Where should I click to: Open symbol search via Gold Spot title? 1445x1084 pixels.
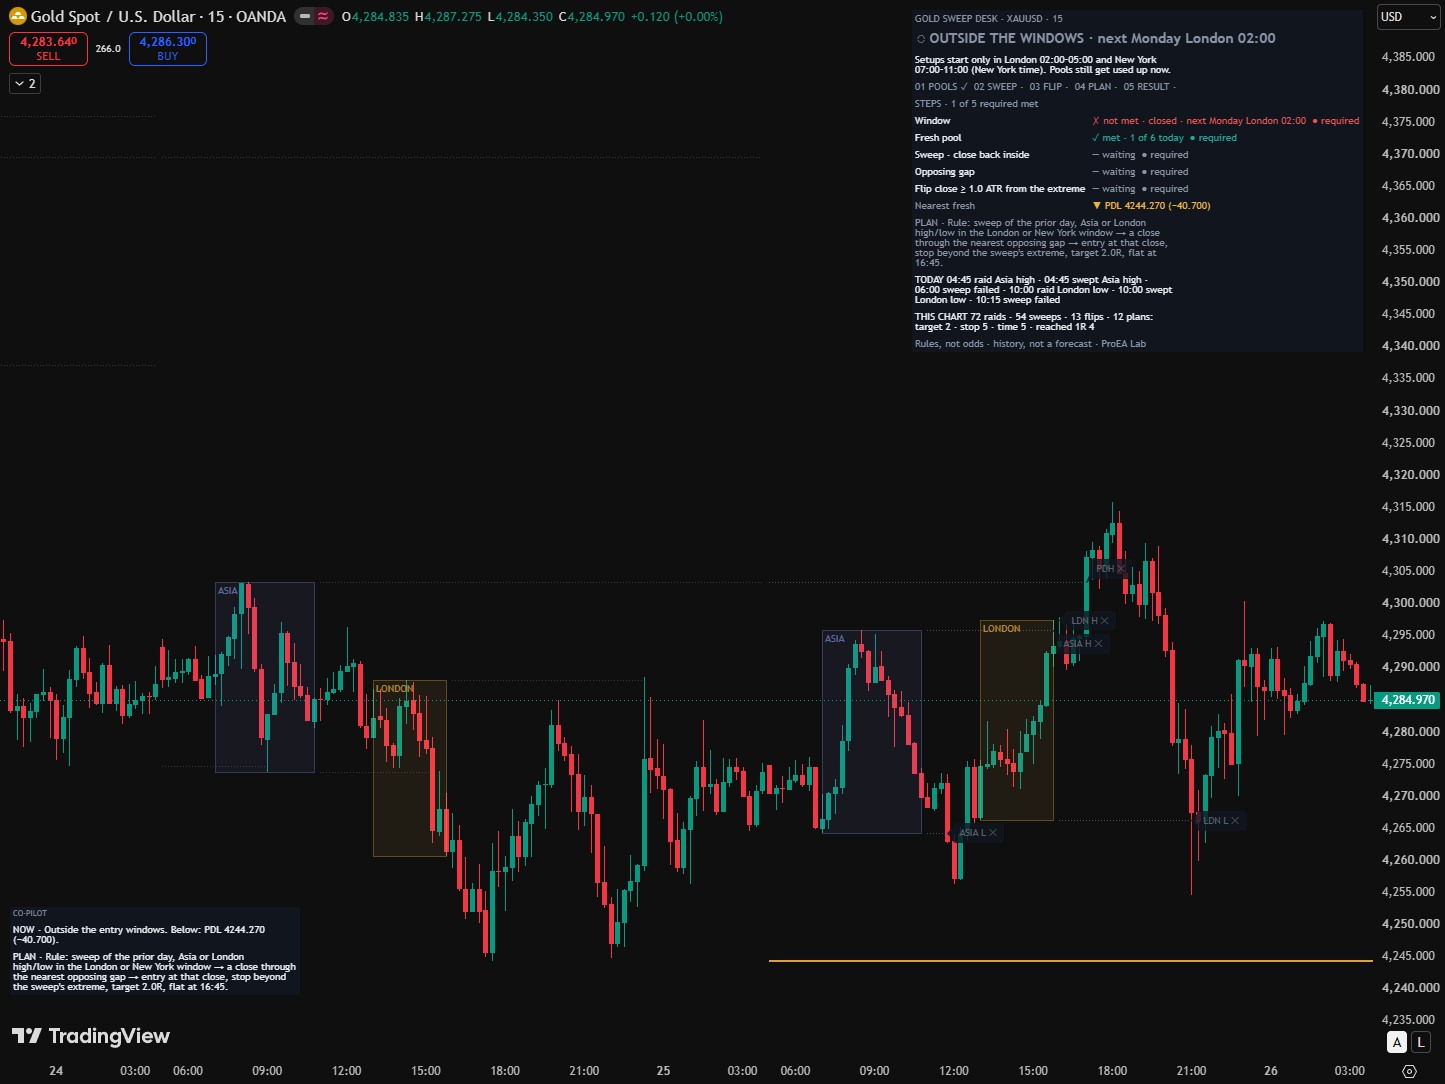coord(158,16)
